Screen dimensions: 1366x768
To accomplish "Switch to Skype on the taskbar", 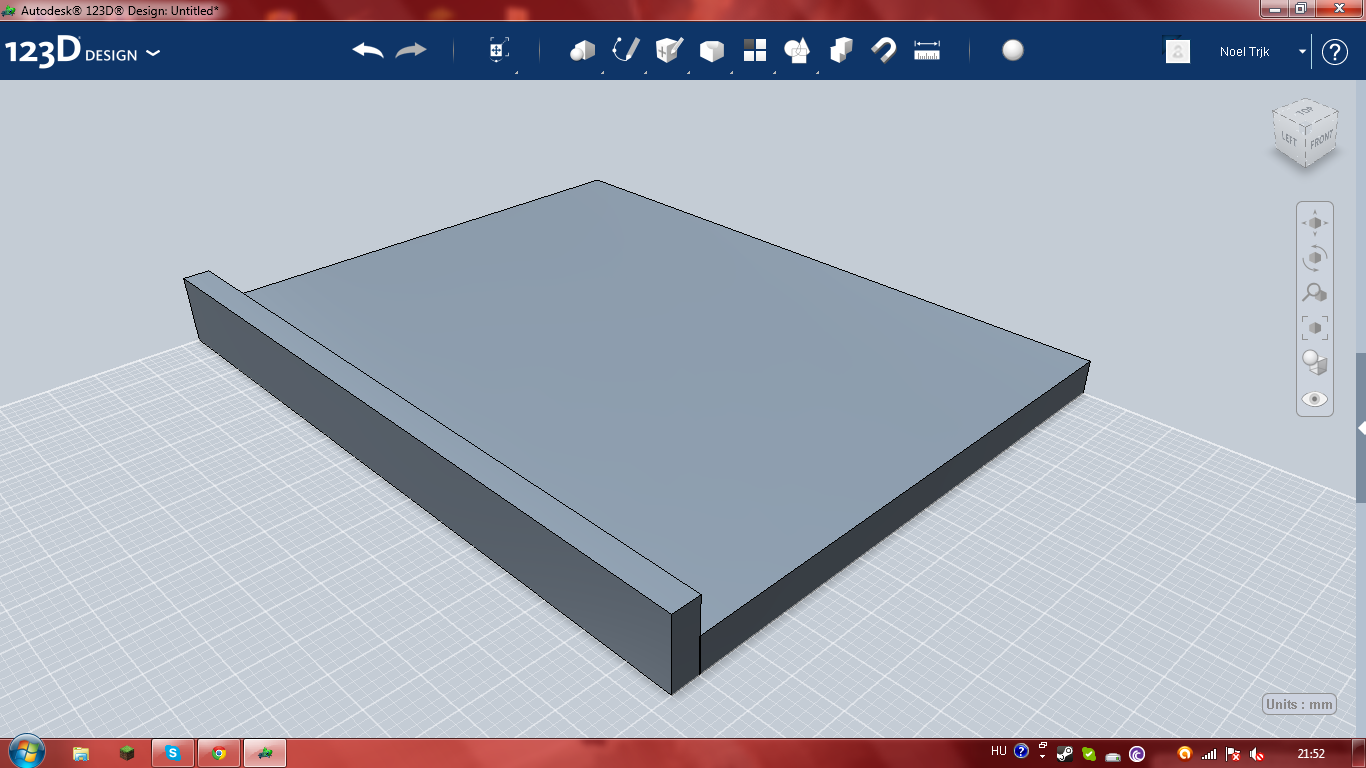I will (173, 753).
